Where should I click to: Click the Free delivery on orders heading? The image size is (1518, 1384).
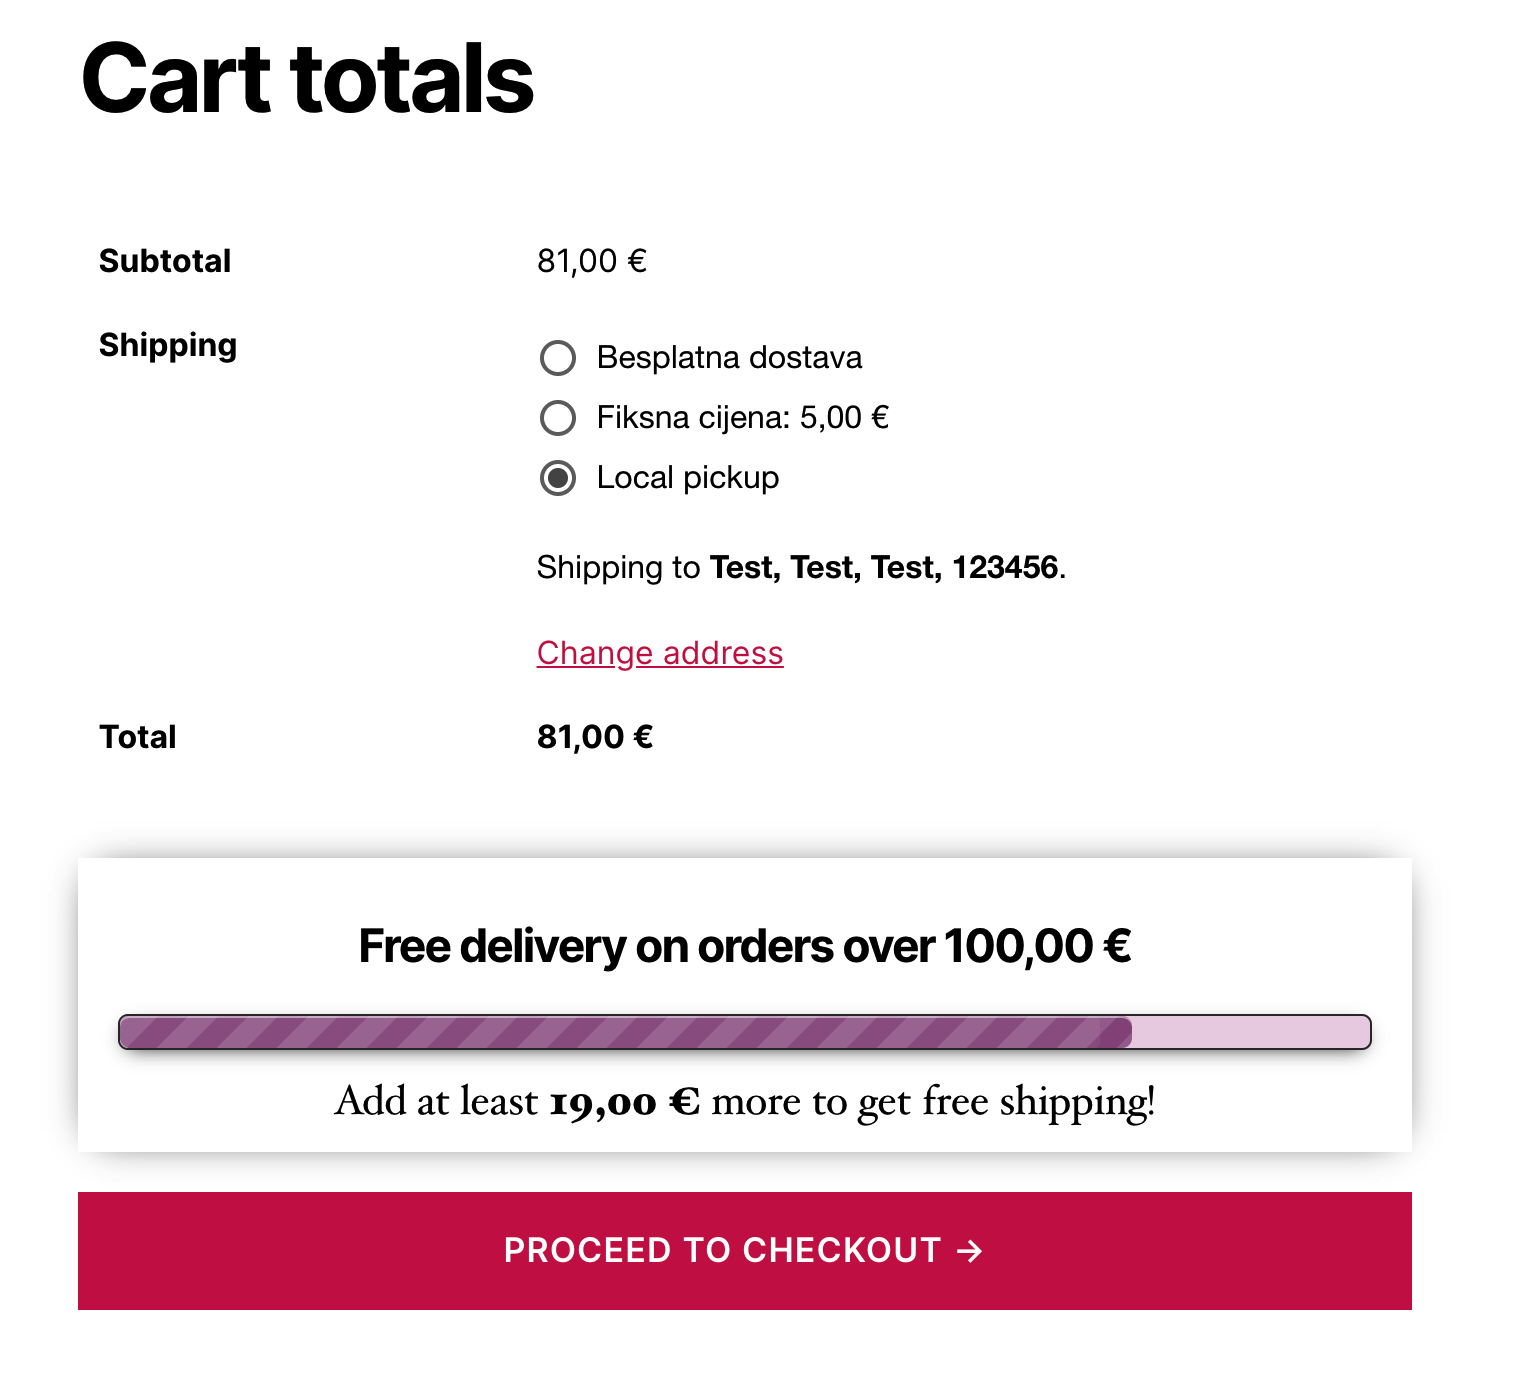(x=745, y=946)
